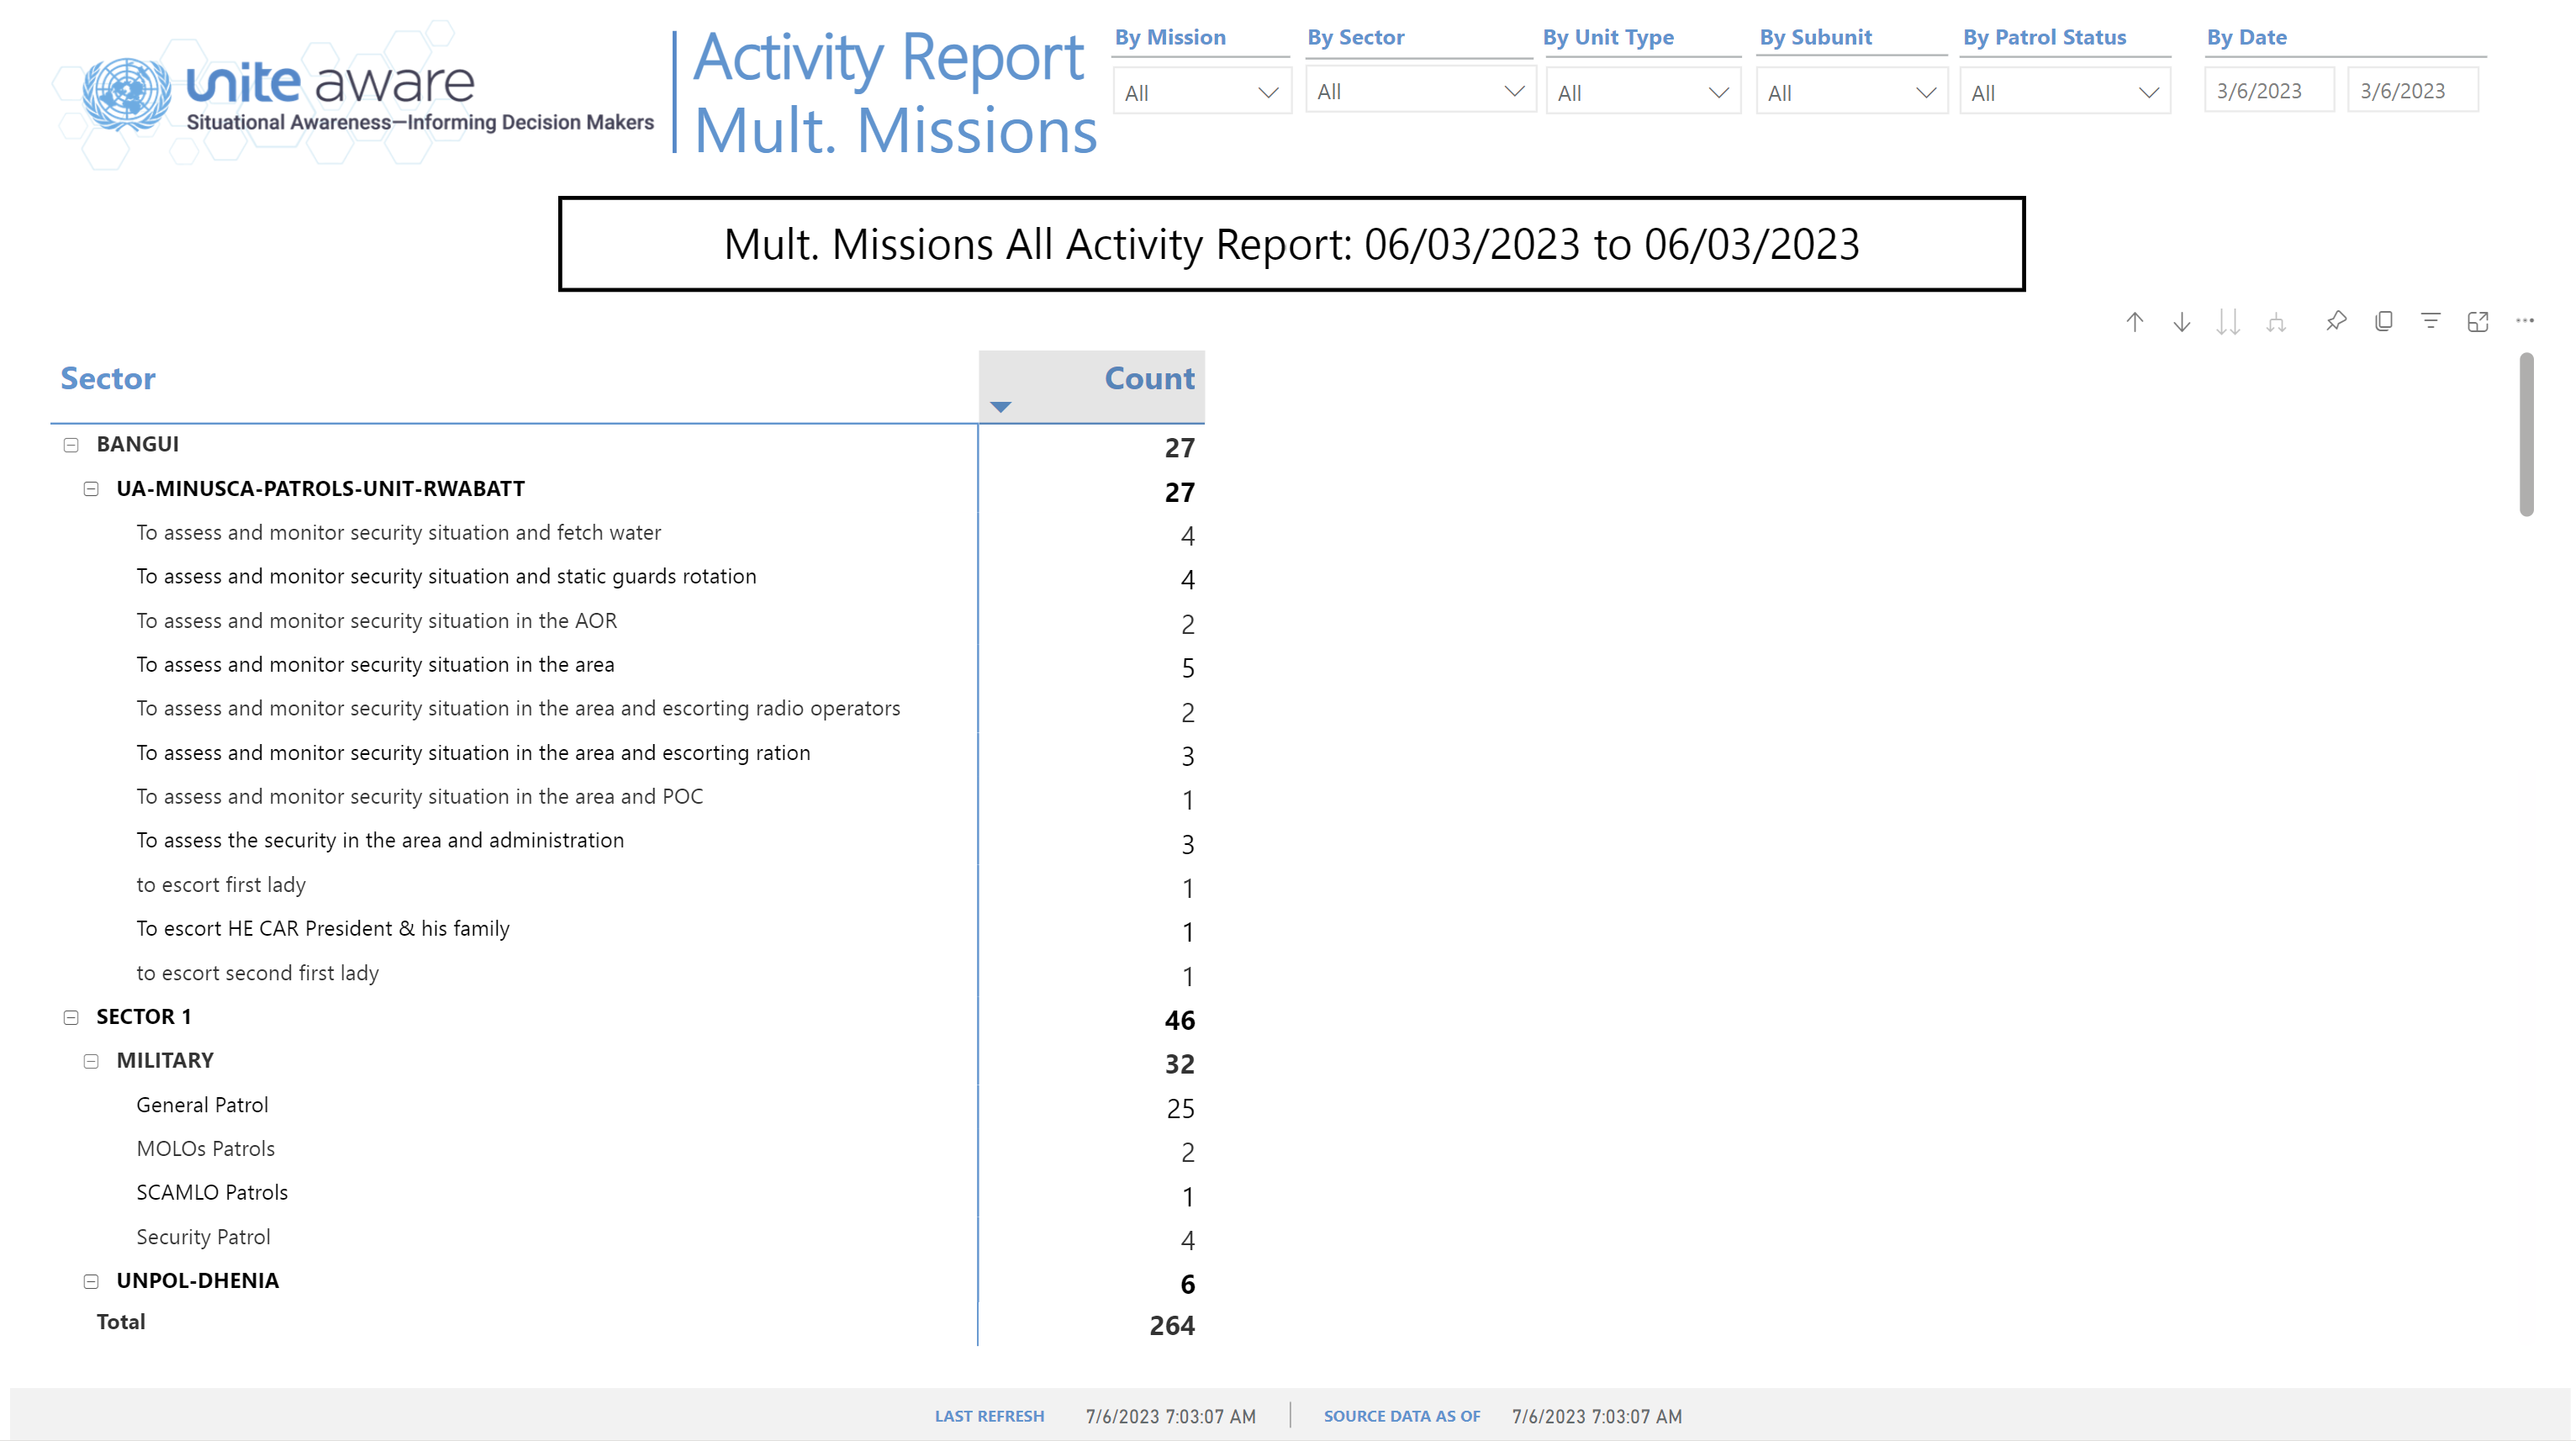Click the Total row label
This screenshot has width=2576, height=1441.
pyautogui.click(x=121, y=1322)
